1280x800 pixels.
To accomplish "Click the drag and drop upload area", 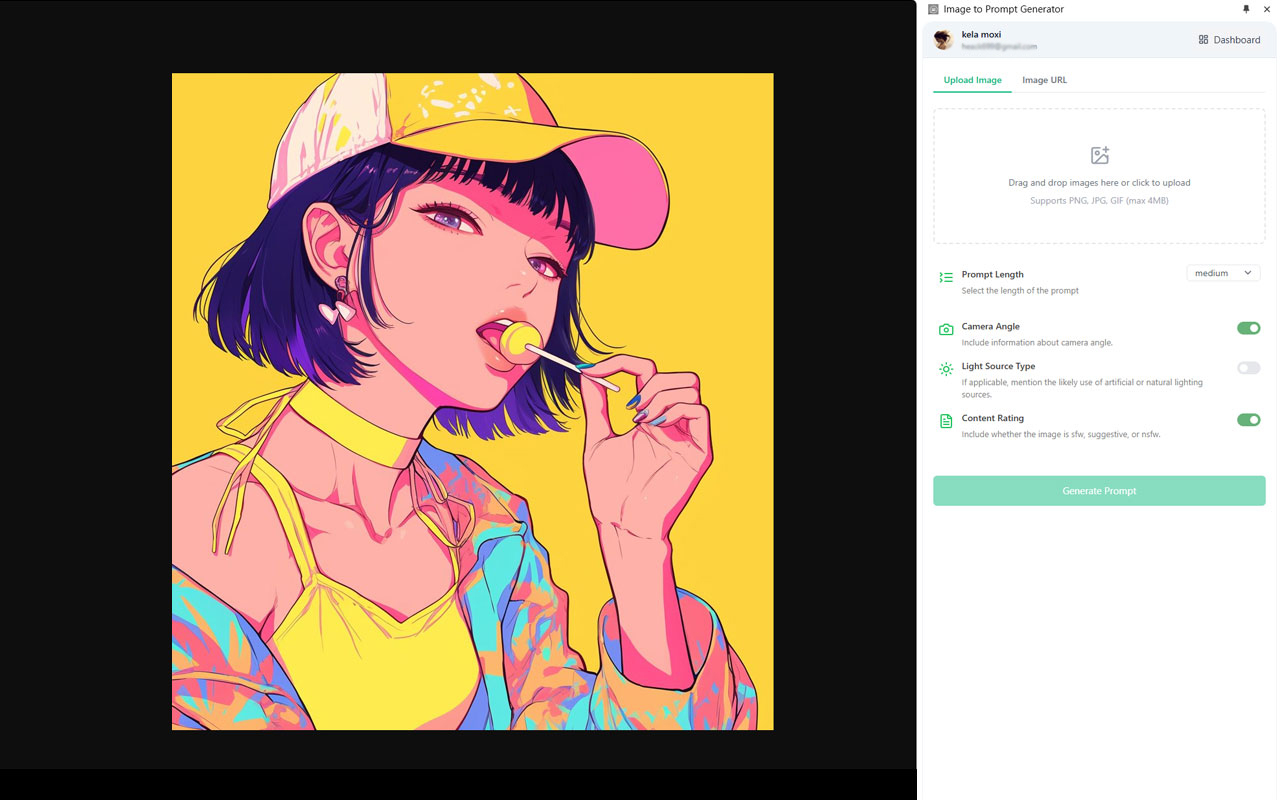I will coord(1099,176).
